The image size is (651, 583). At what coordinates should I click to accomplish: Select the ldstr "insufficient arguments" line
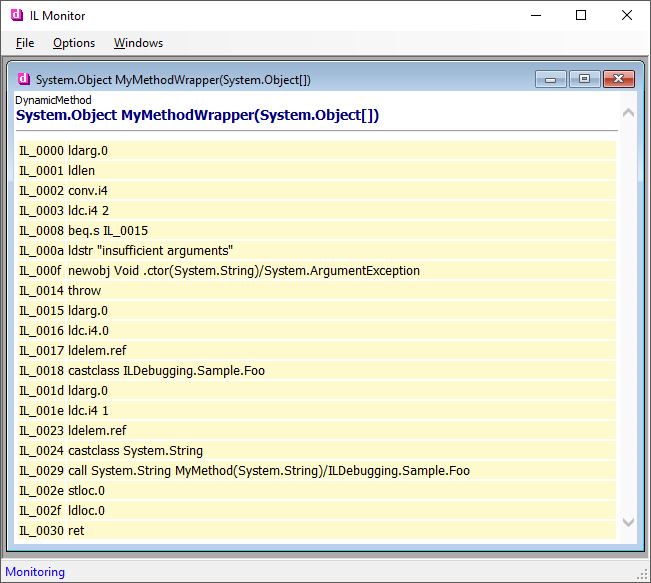[317, 250]
